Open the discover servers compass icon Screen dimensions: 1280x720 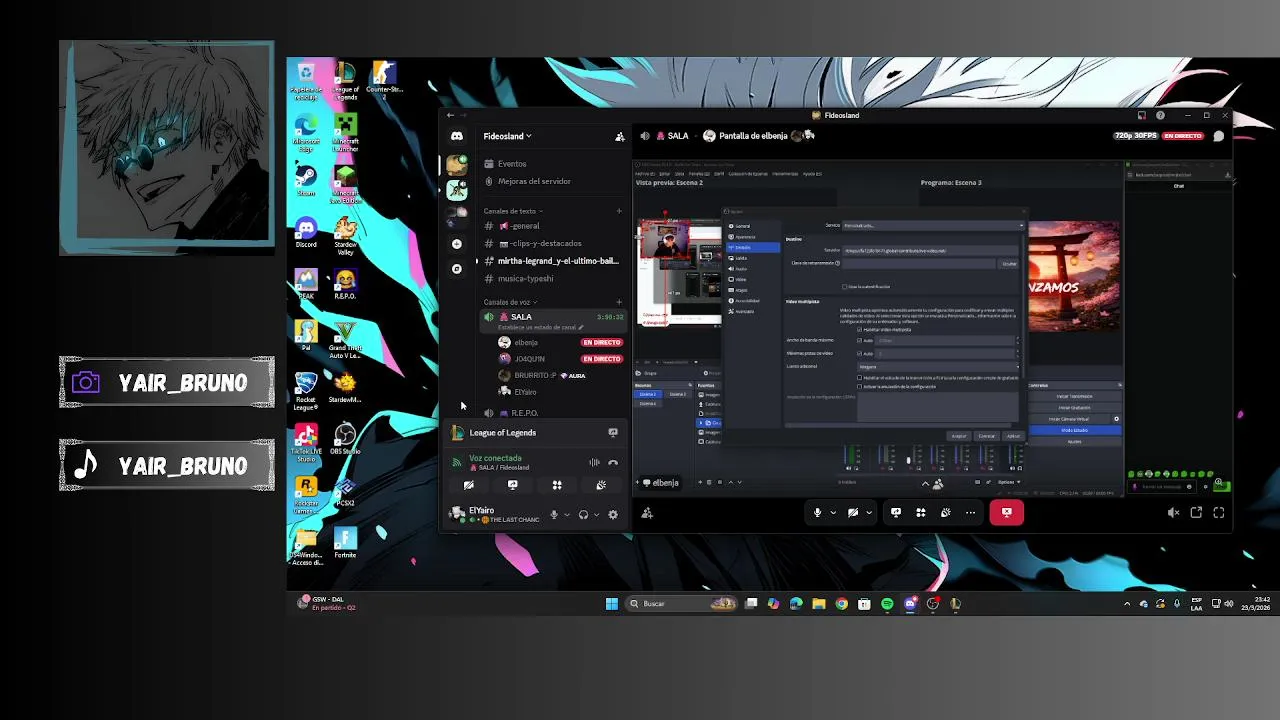(x=457, y=269)
